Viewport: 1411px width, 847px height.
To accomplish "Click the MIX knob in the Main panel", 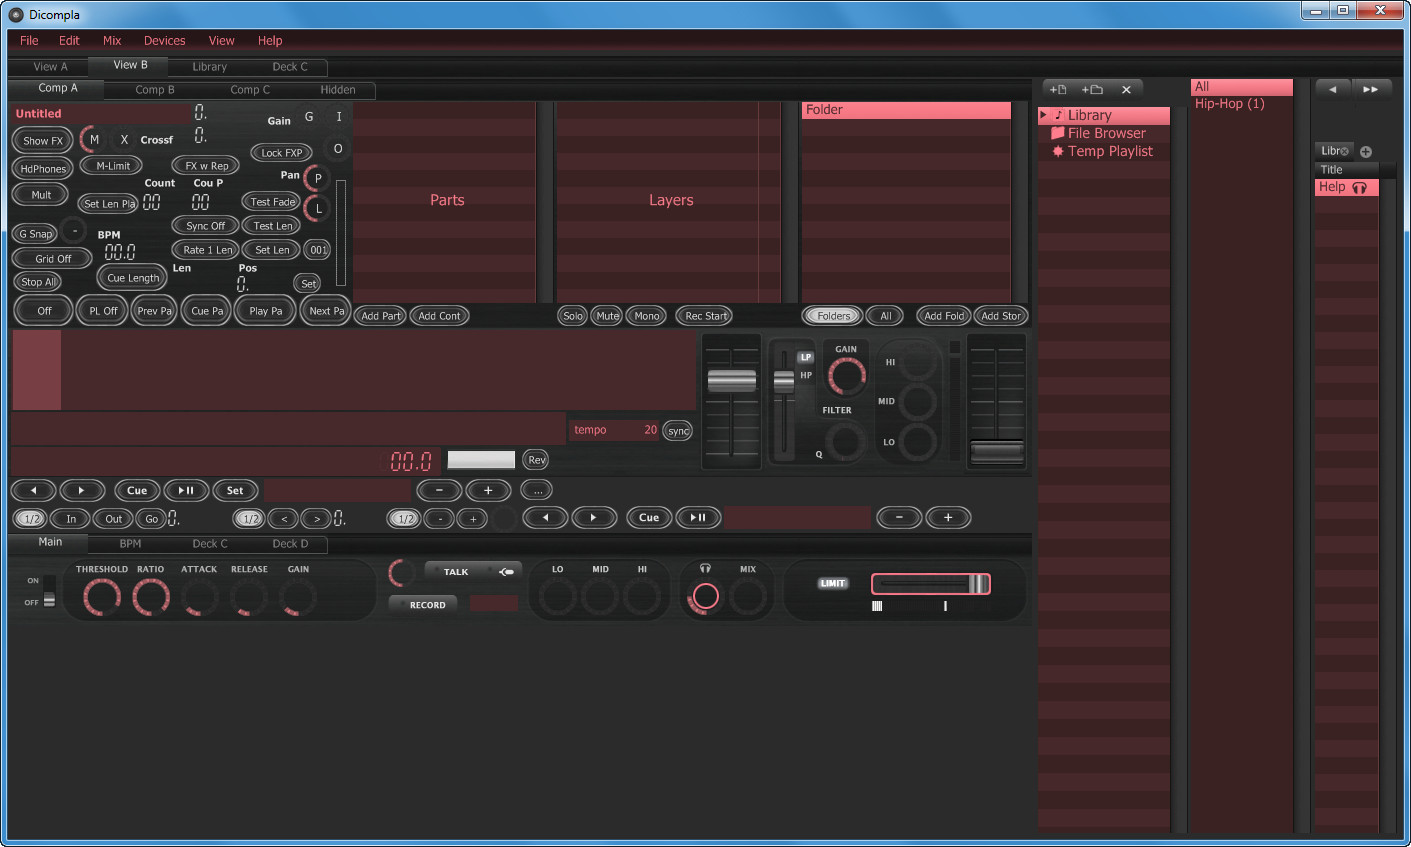I will pos(747,597).
